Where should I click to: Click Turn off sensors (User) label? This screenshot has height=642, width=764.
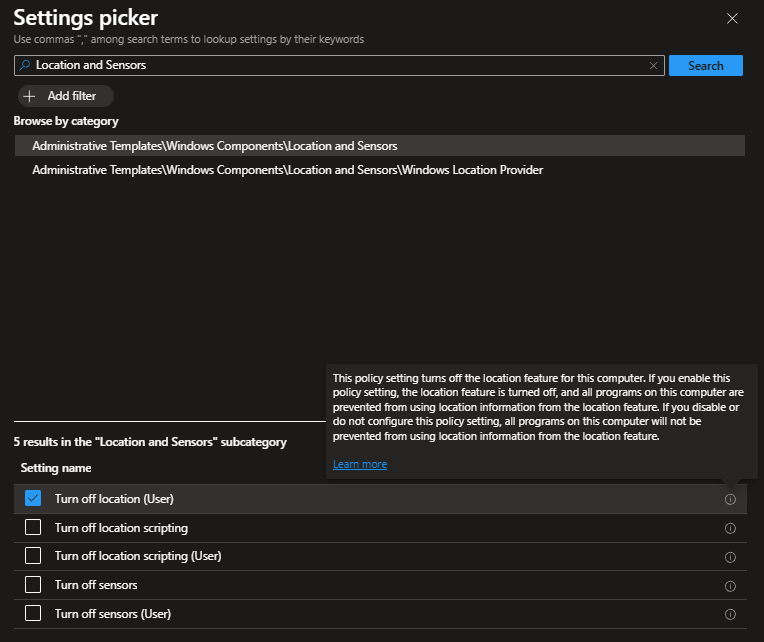click(113, 614)
